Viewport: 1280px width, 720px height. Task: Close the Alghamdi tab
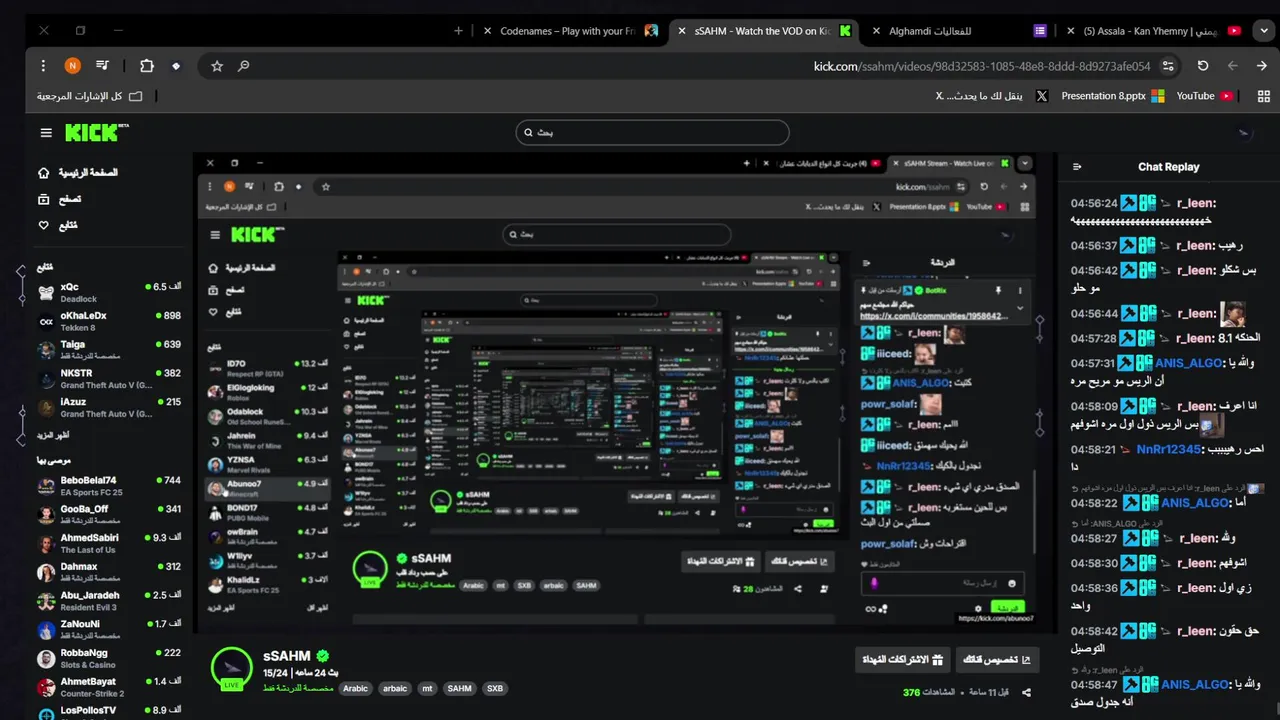(876, 31)
